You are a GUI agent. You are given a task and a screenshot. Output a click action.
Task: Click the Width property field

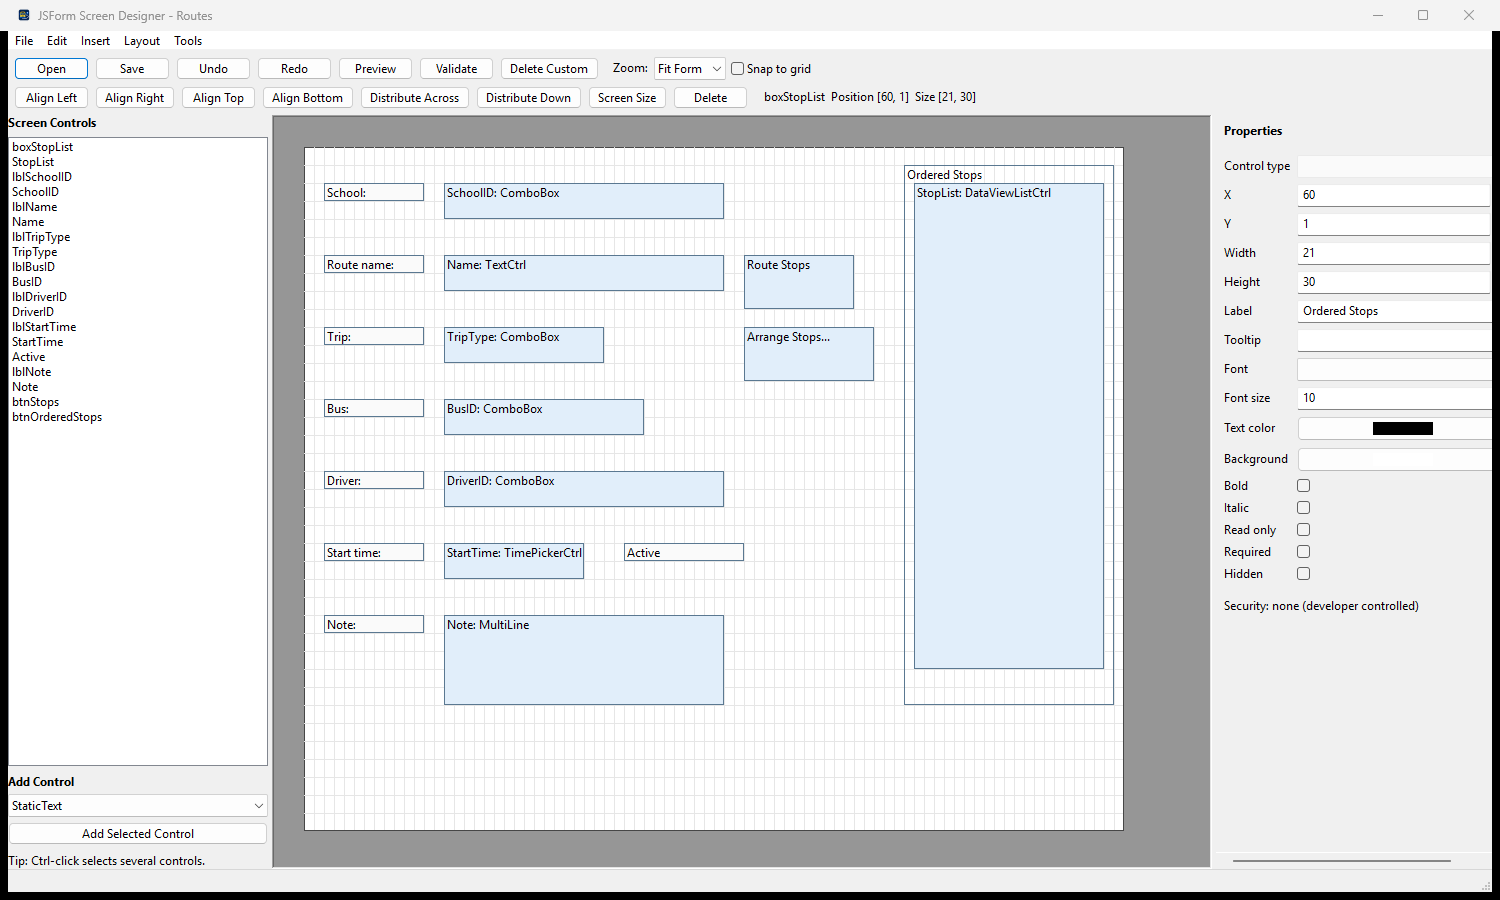1394,253
